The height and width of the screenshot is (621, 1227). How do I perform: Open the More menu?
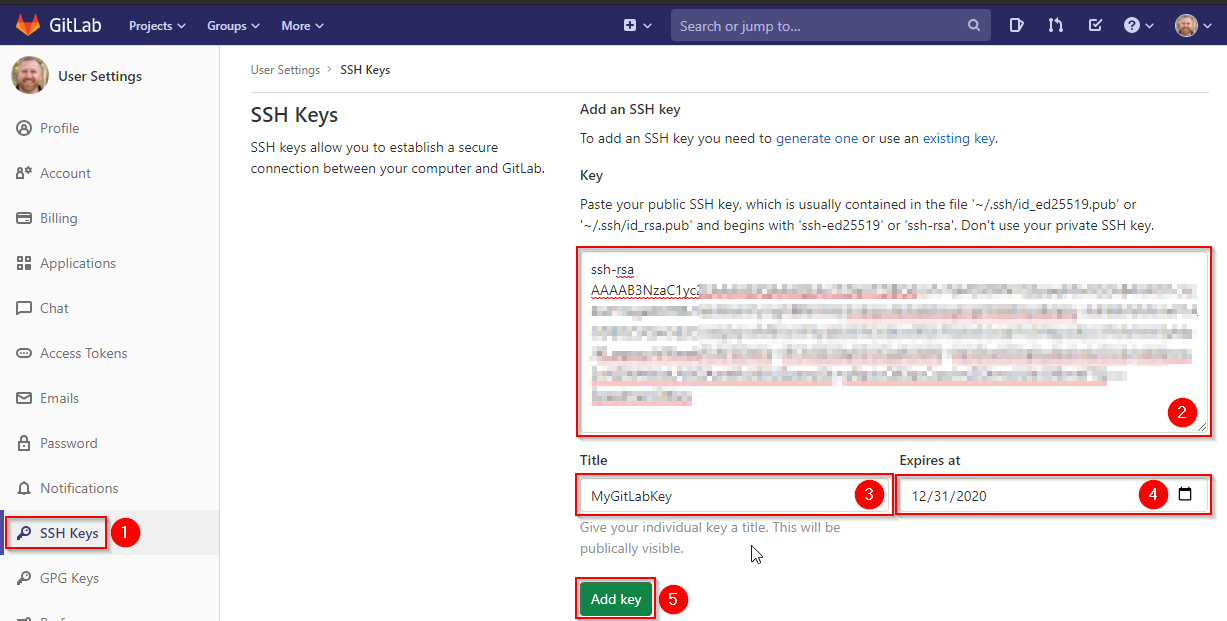[x=302, y=26]
